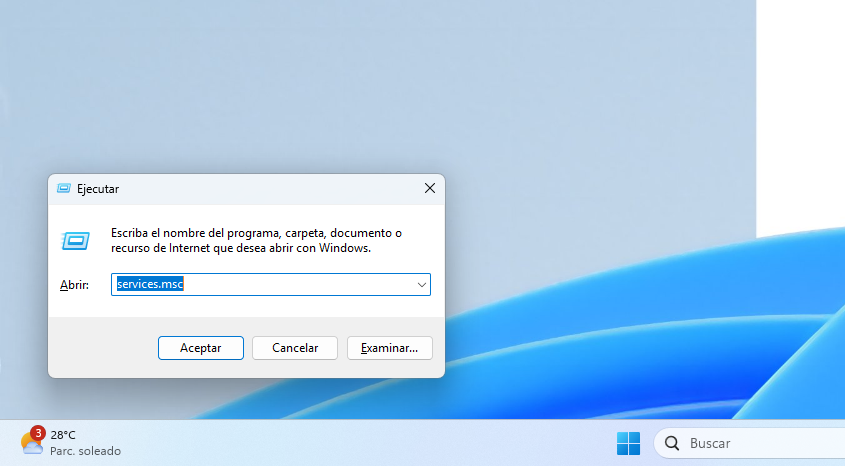Open the Examinar... file browser
Screen dimensions: 845x466
click(x=389, y=348)
